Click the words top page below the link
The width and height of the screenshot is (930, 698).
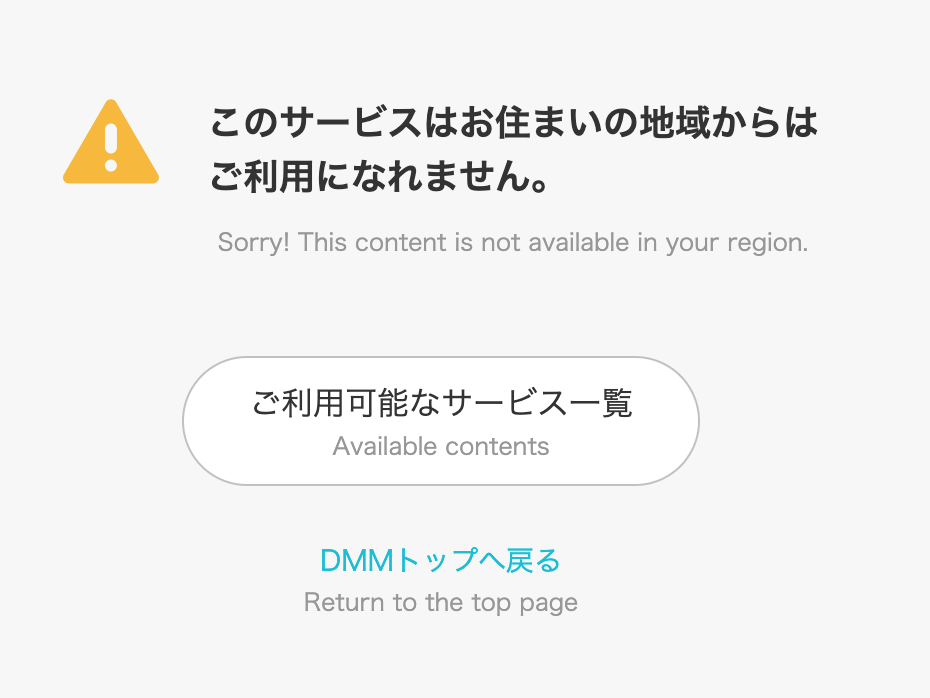tap(525, 603)
